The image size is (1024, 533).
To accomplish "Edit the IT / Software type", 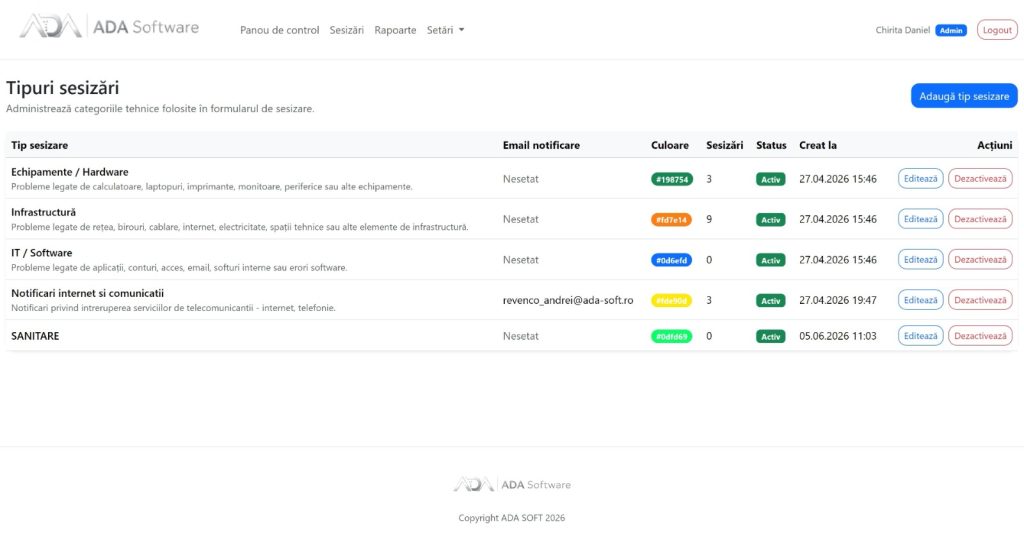I will 920,260.
